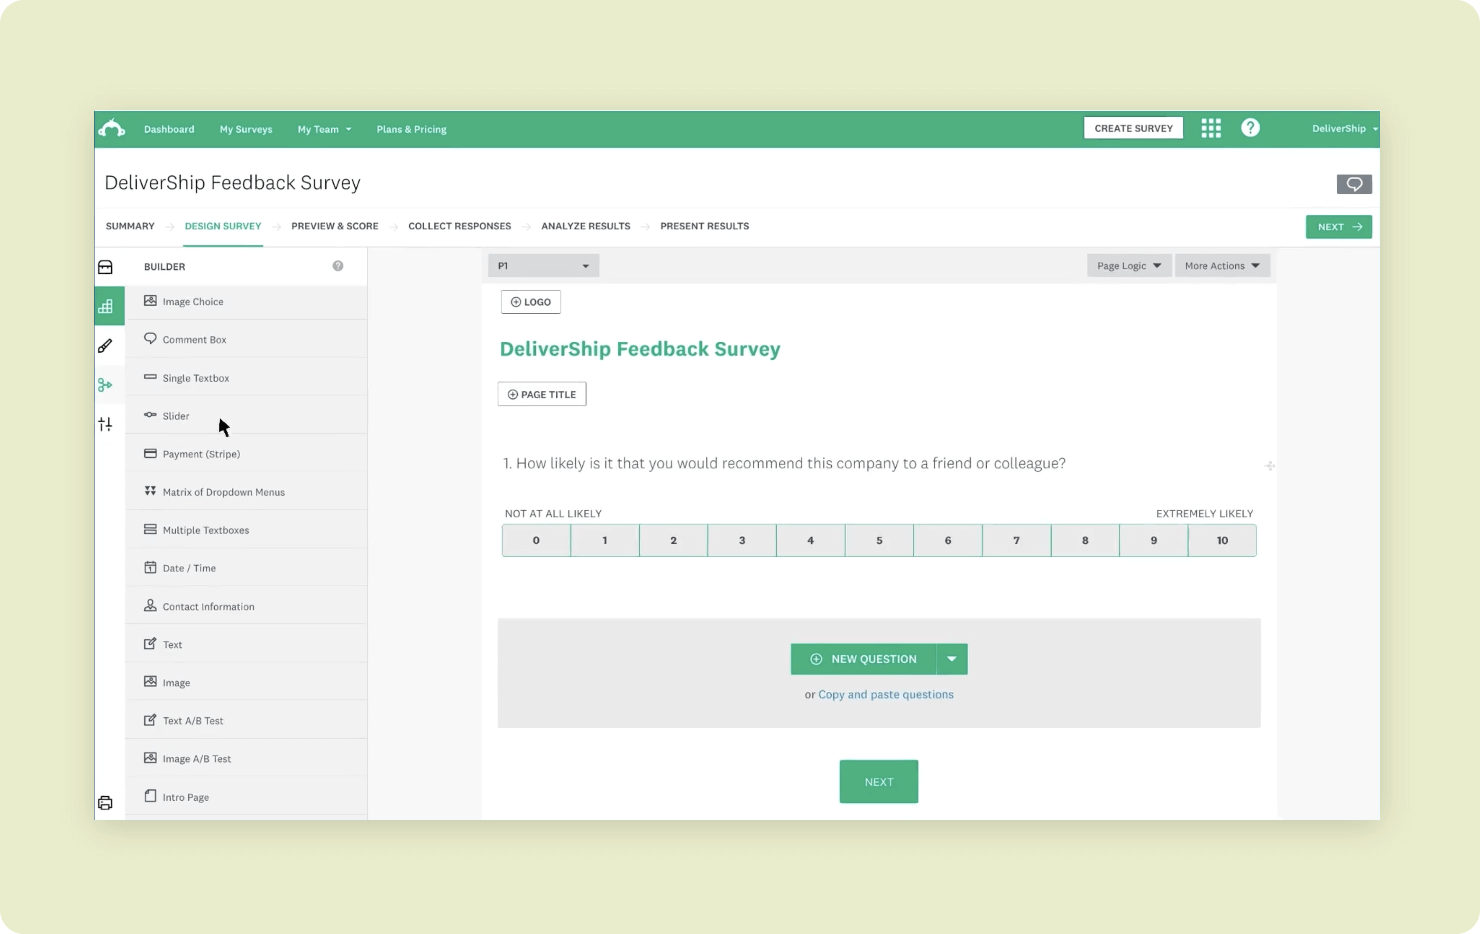This screenshot has width=1480, height=934.
Task: Open the Appearance paintbrush sidebar icon
Action: pyautogui.click(x=105, y=346)
